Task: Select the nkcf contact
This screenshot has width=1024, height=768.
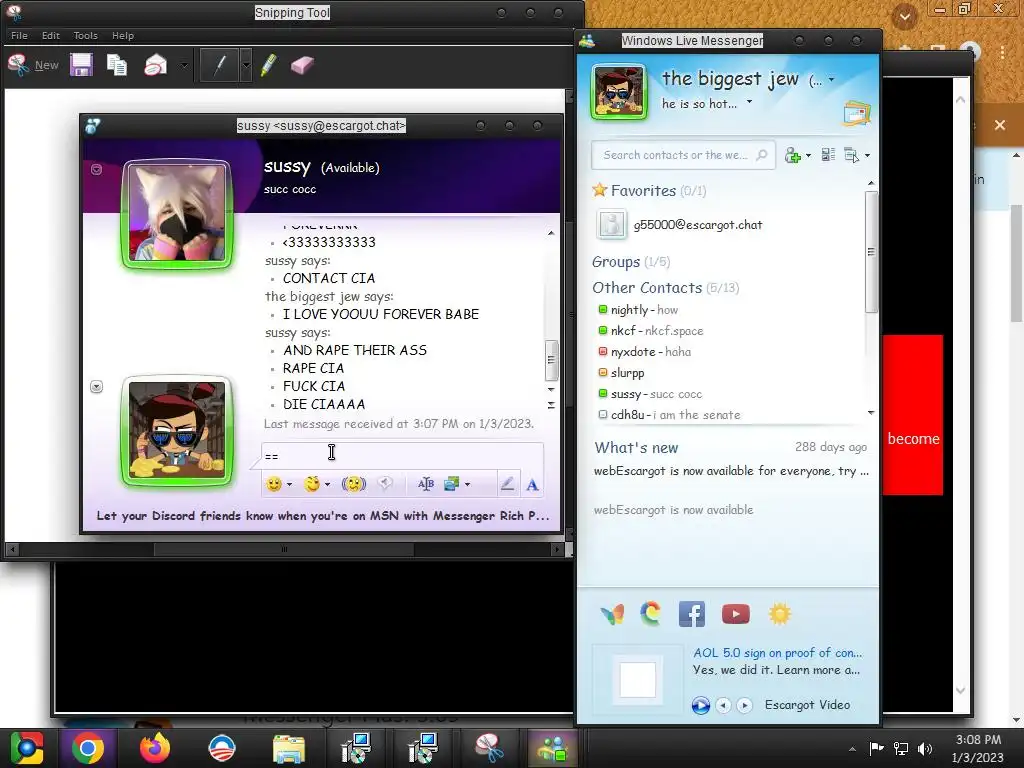Action: 650,330
